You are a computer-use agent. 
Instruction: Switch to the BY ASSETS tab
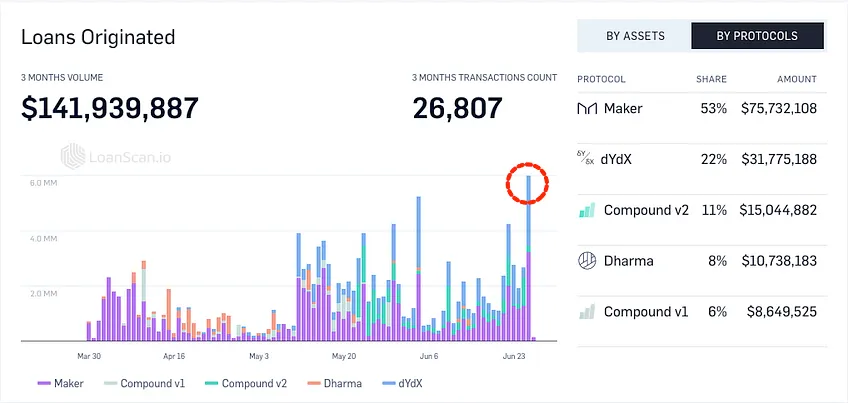tap(635, 36)
